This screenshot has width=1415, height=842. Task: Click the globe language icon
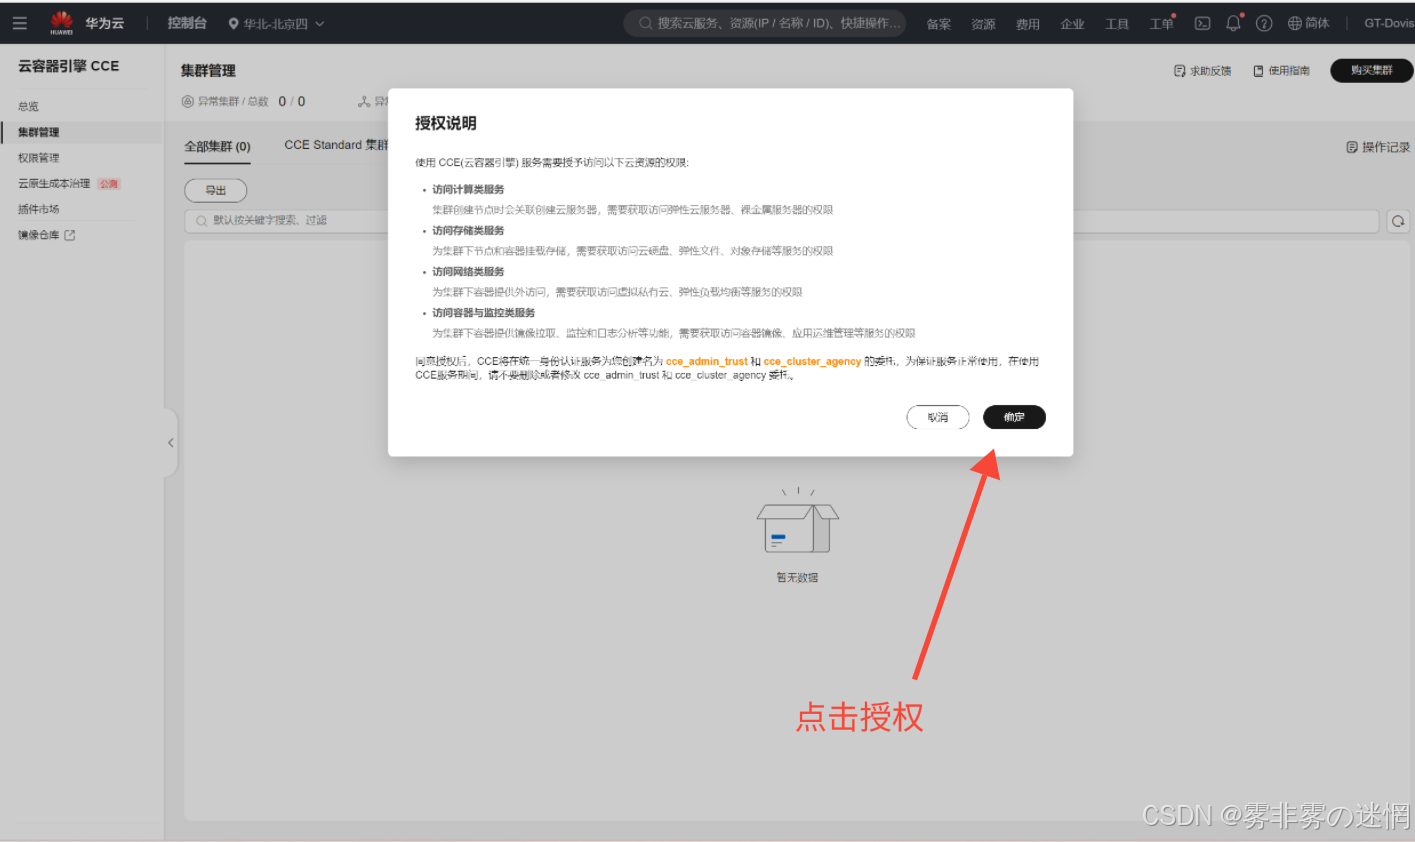1295,23
